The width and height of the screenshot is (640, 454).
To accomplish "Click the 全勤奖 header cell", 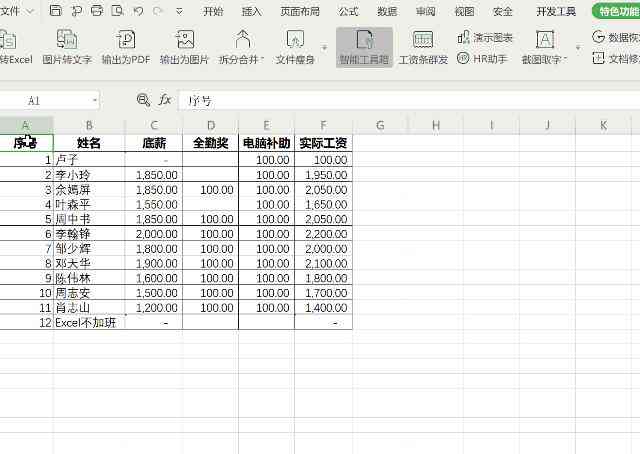I will pyautogui.click(x=211, y=143).
